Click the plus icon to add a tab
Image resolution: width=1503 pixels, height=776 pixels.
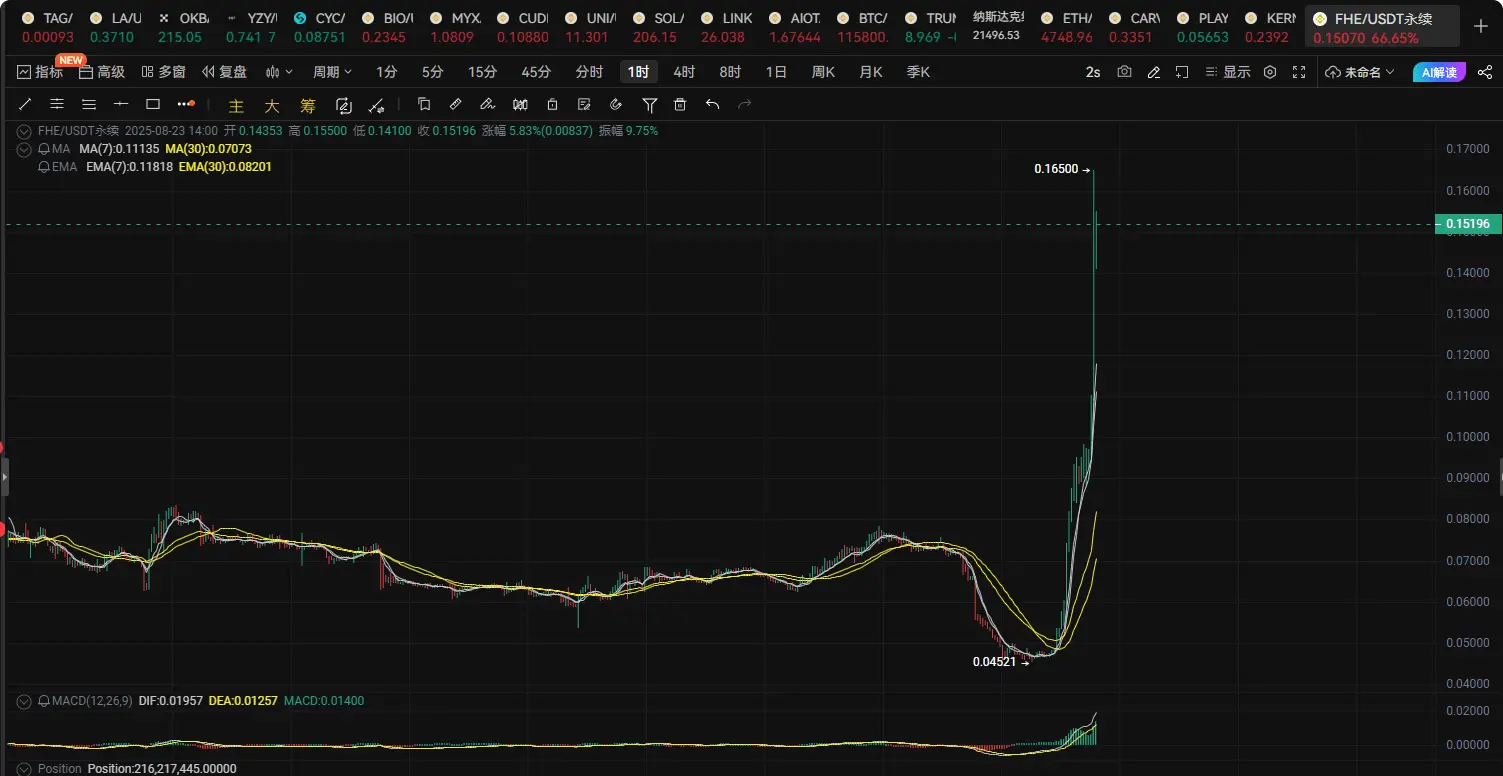pos(1481,26)
